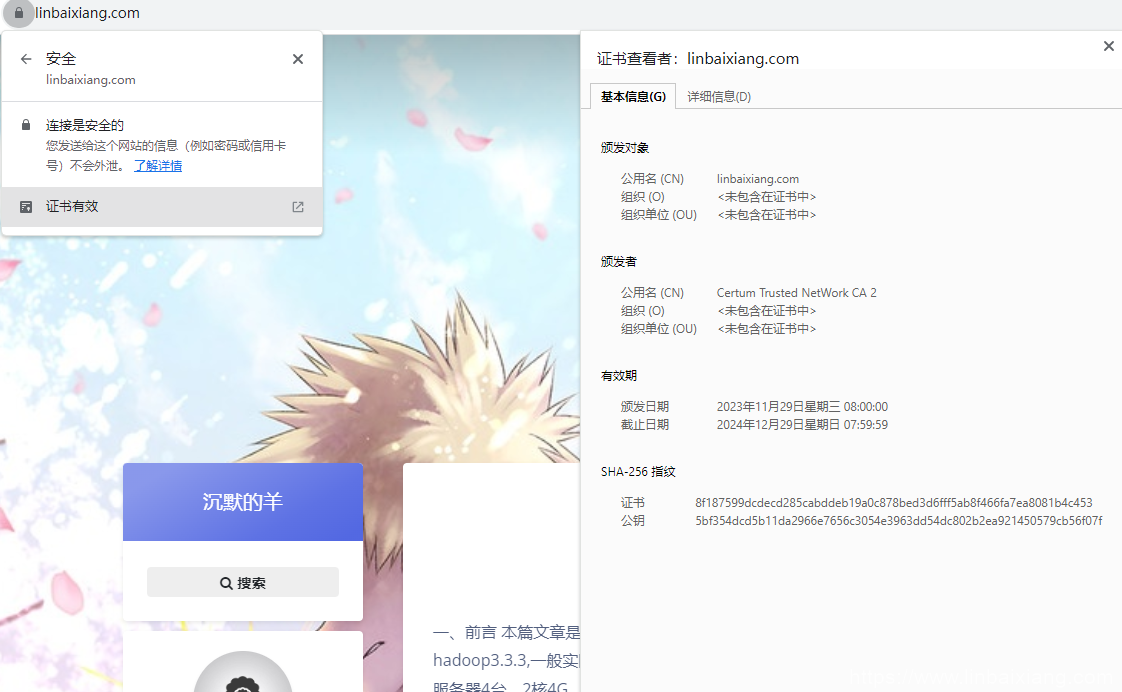Click the issued-to common name linbaixiang.com
This screenshot has height=692, width=1122.
tap(758, 179)
